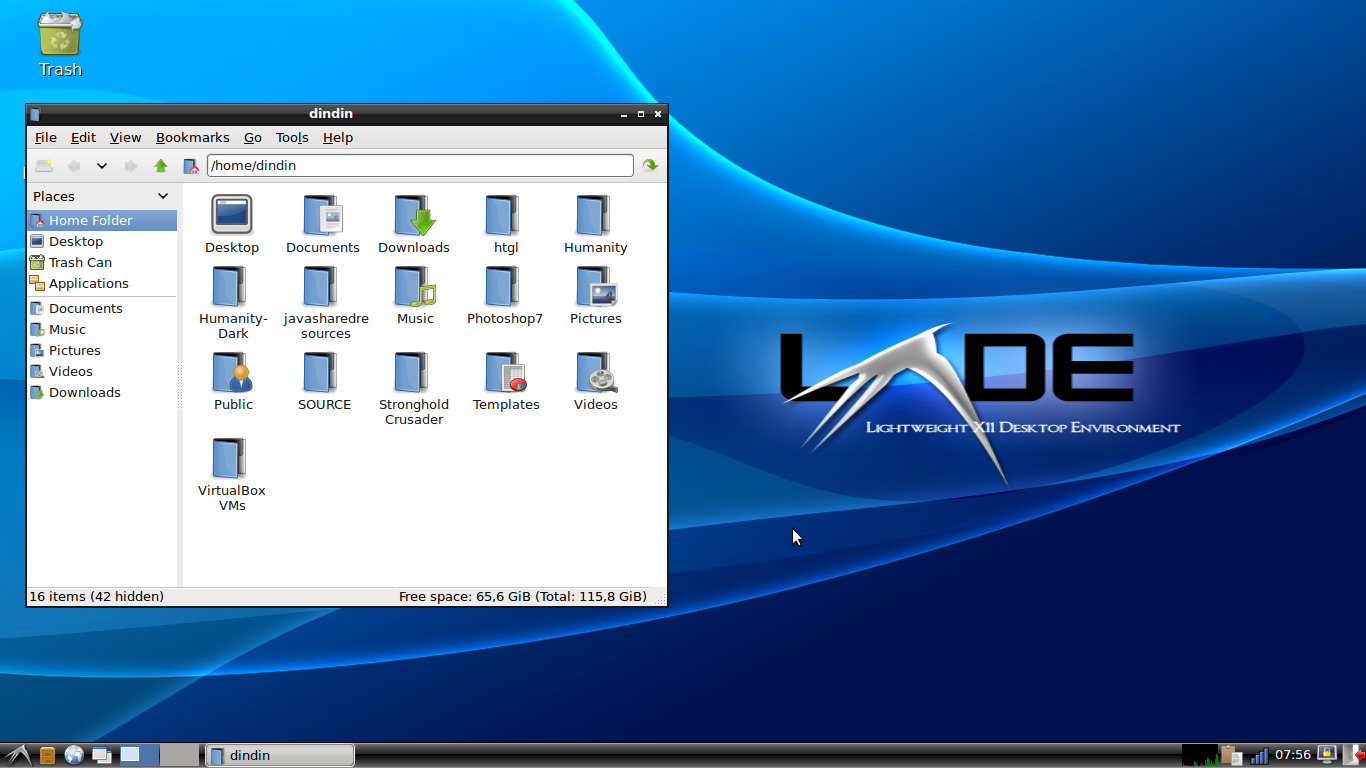
Task: Select the Desktop folder icon in file view
Action: tap(232, 224)
